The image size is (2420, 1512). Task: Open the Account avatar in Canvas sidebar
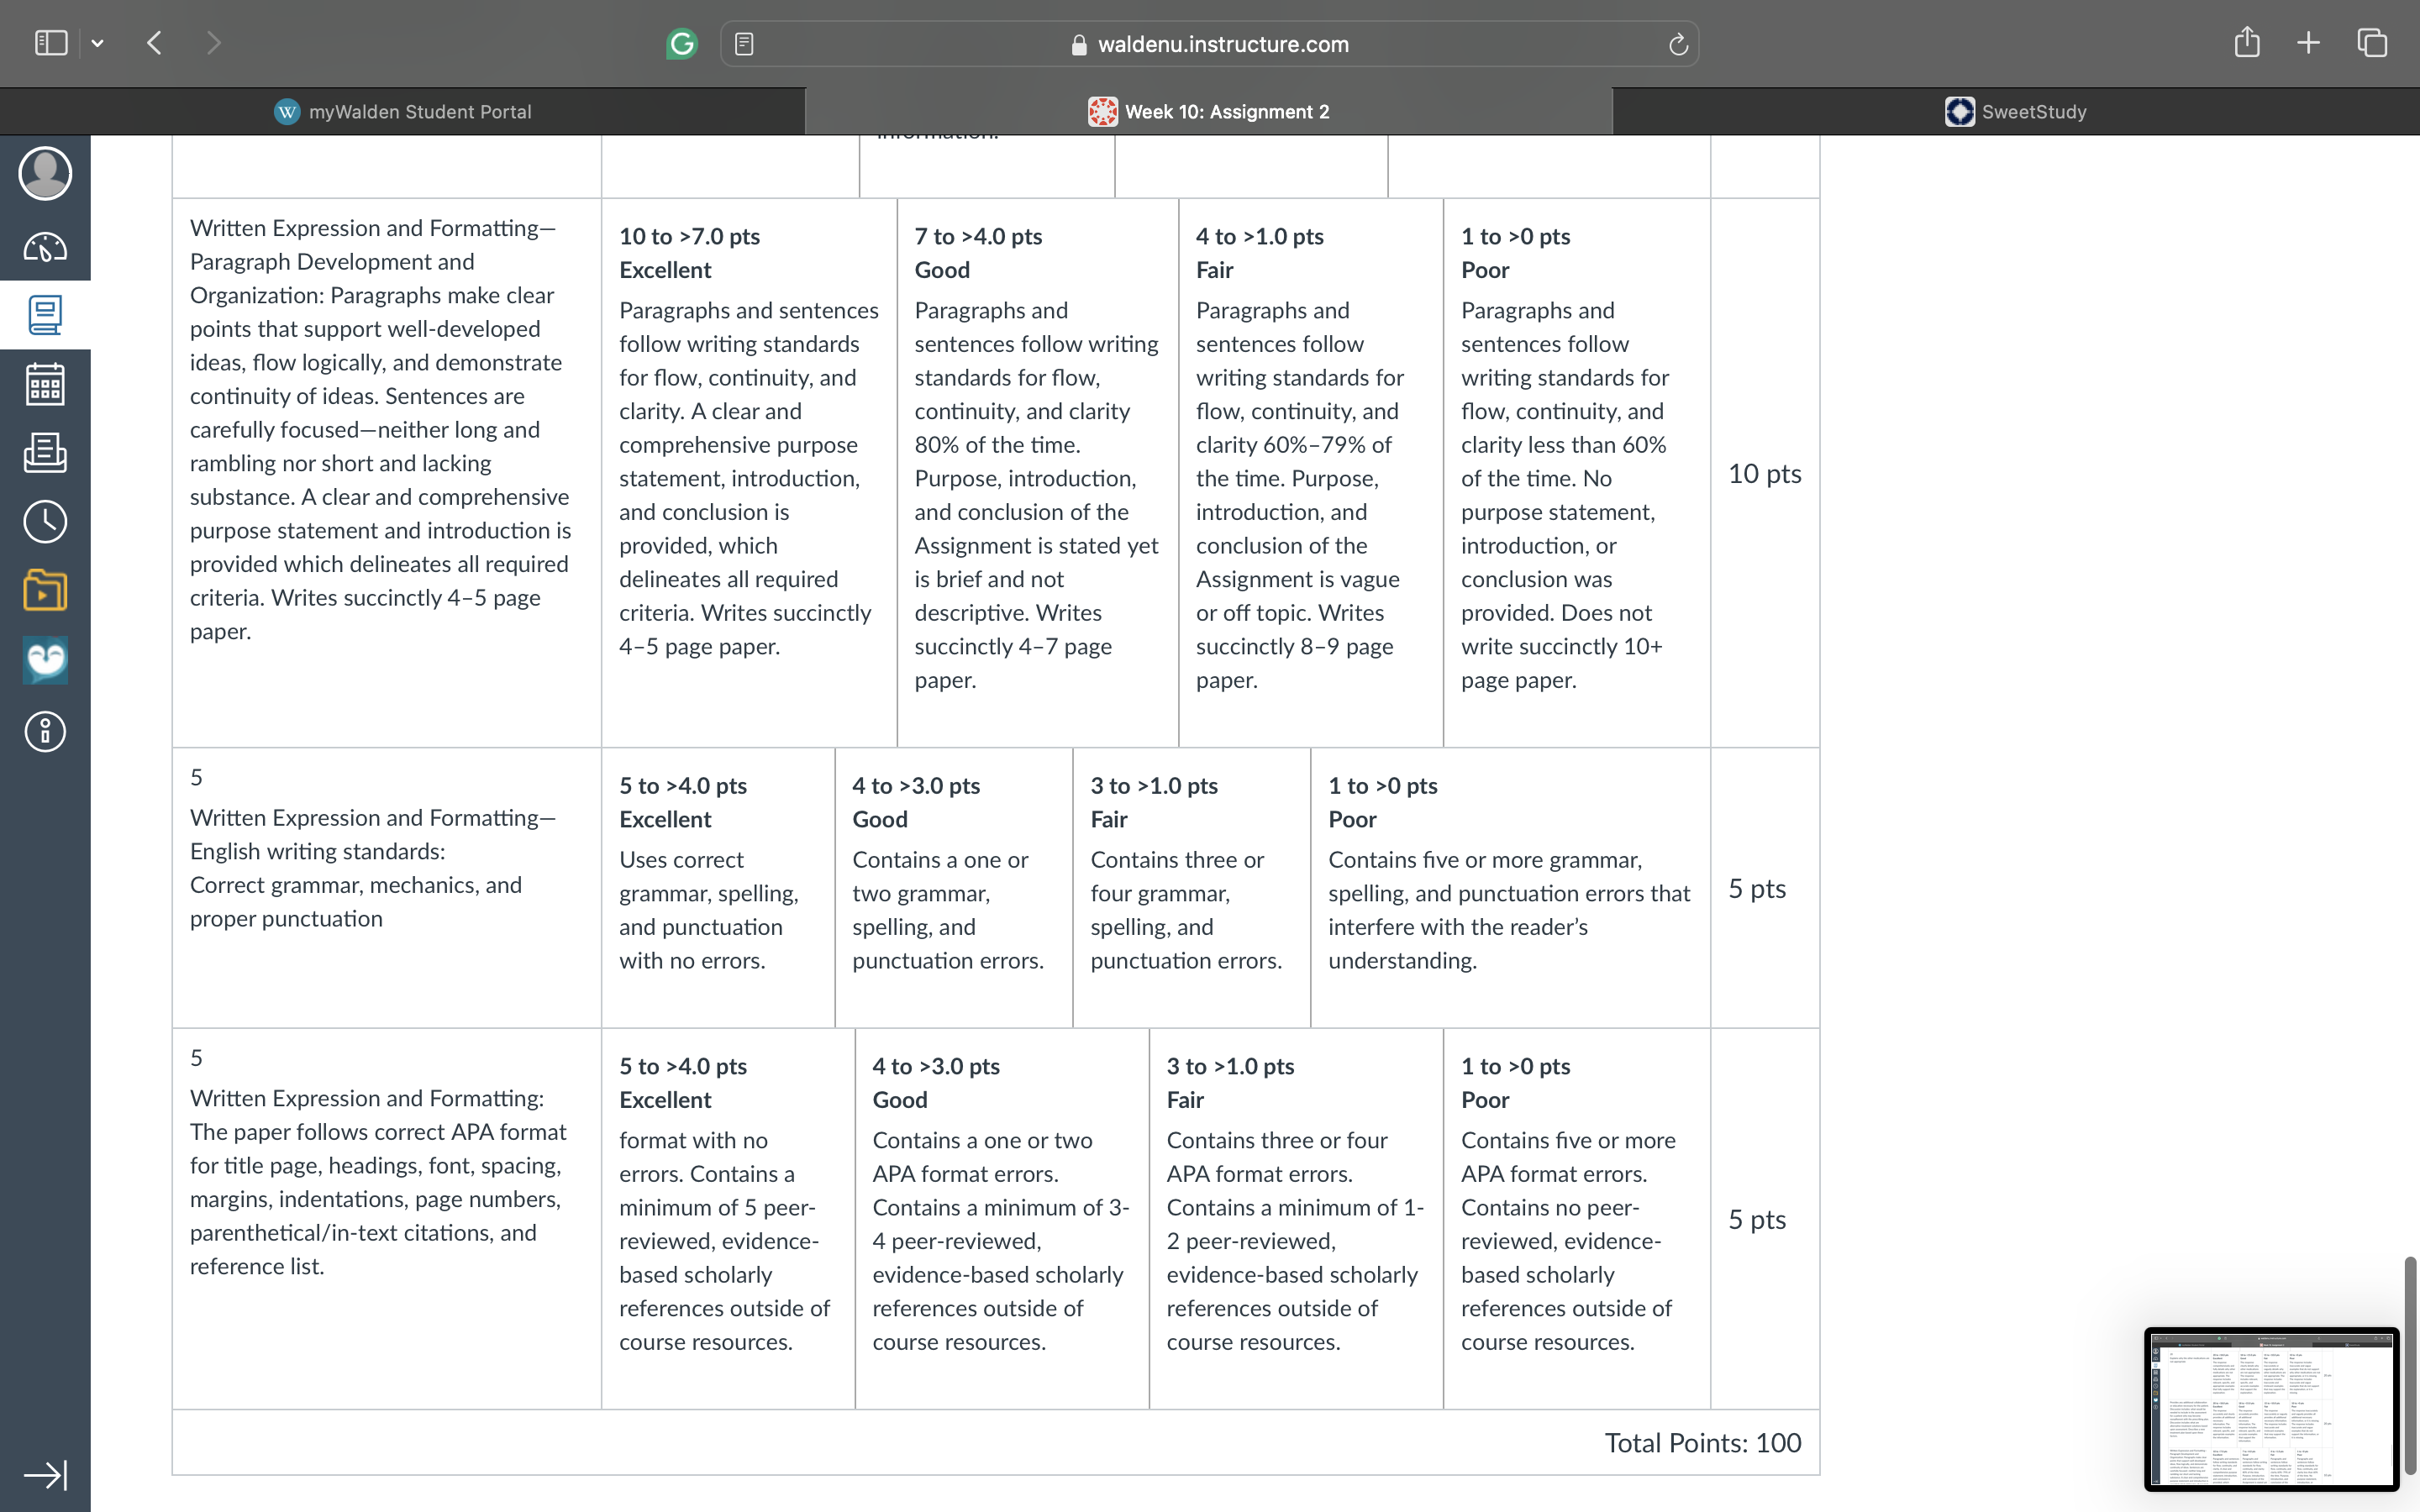[x=45, y=174]
